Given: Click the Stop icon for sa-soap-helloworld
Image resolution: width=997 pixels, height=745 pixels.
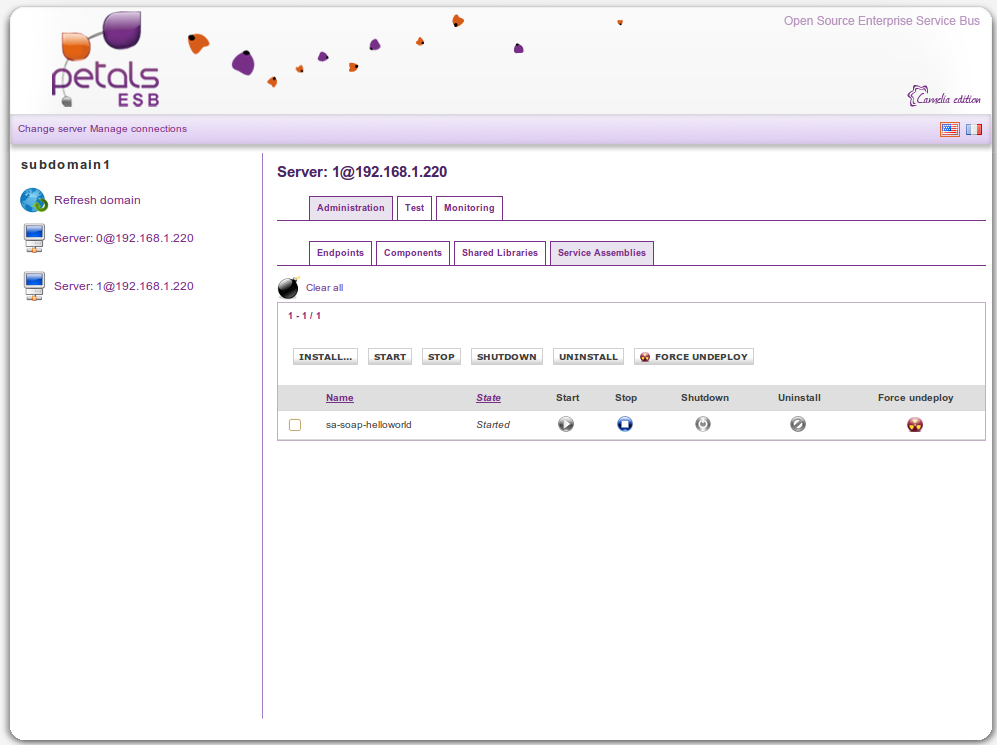Looking at the screenshot, I should click(625, 424).
